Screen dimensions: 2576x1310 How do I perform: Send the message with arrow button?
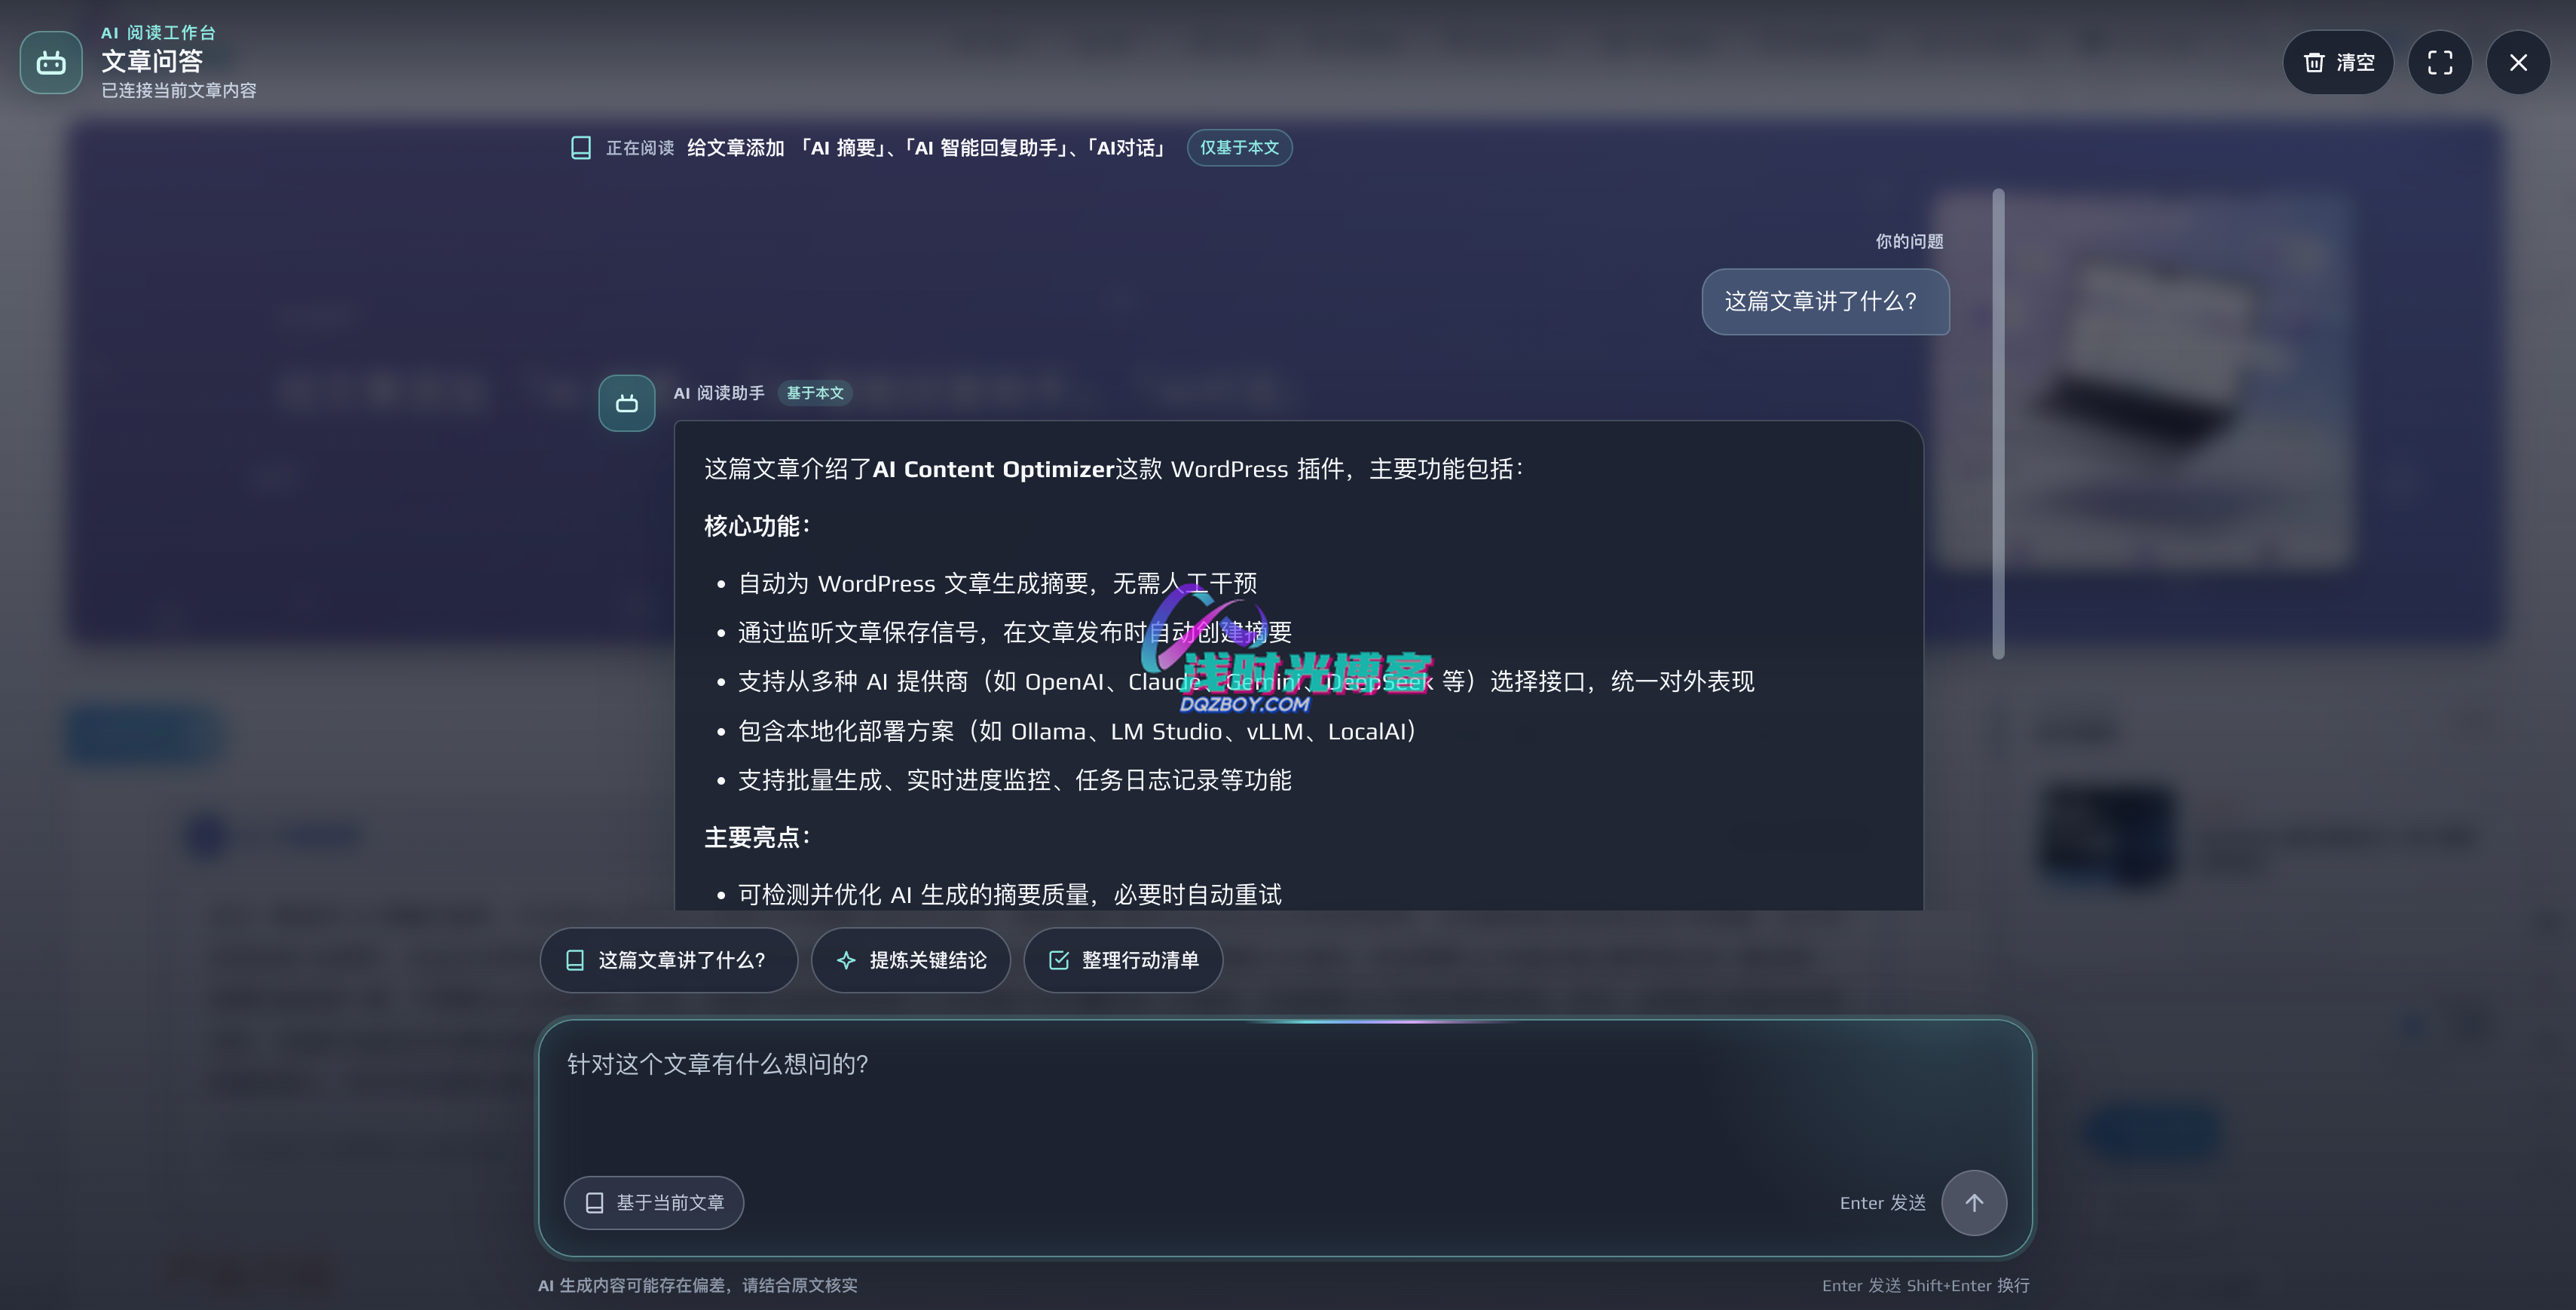pyautogui.click(x=1974, y=1203)
